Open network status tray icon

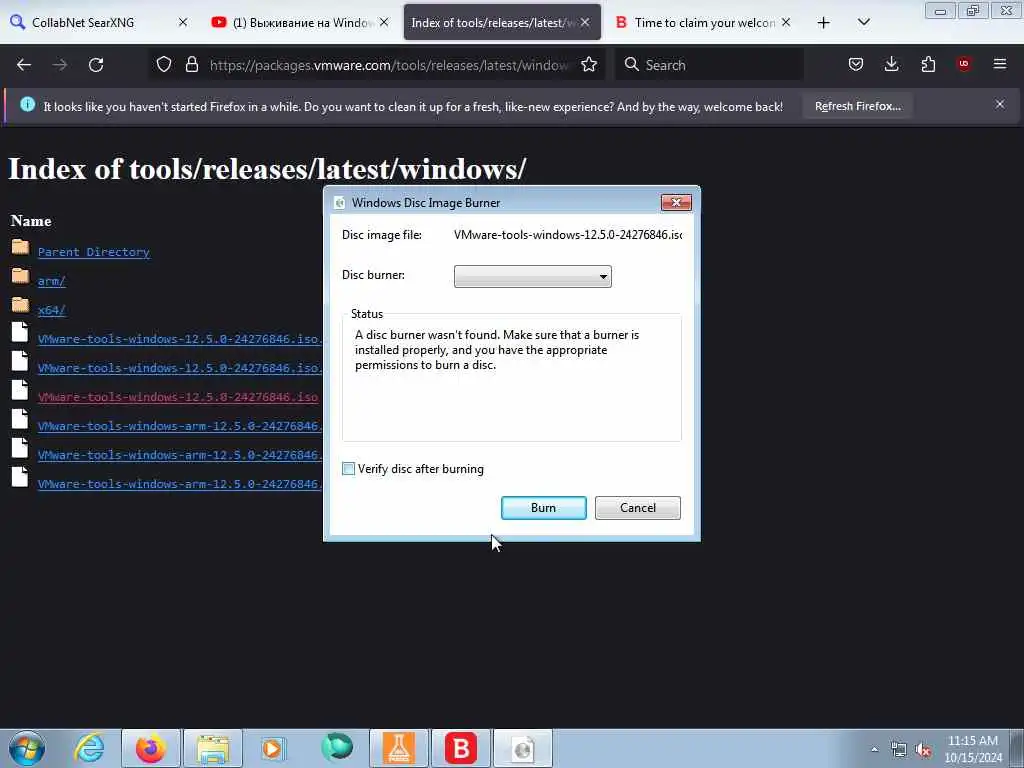(x=899, y=750)
